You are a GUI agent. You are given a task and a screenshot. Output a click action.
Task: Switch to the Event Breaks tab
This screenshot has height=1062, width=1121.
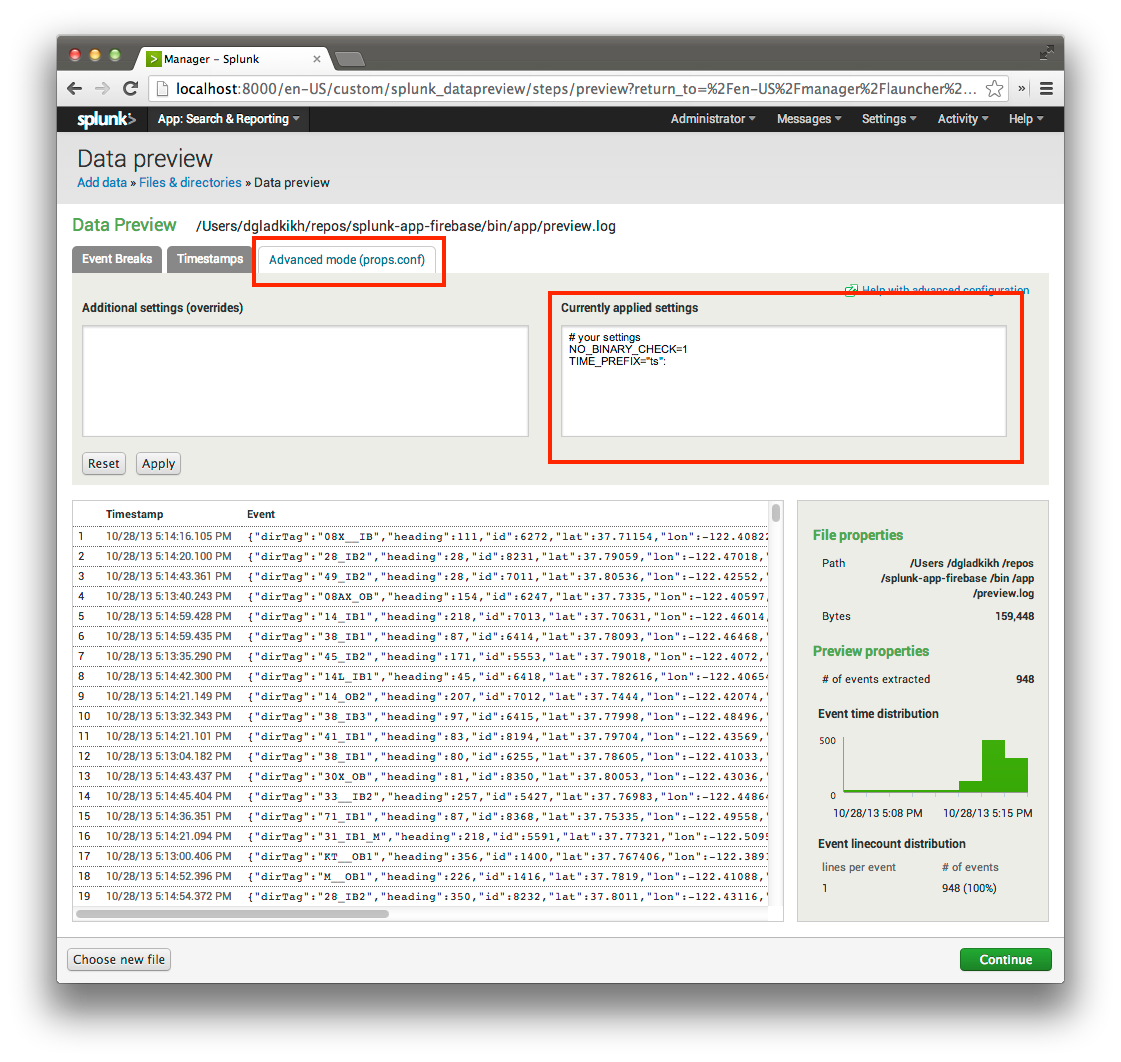click(x=117, y=259)
